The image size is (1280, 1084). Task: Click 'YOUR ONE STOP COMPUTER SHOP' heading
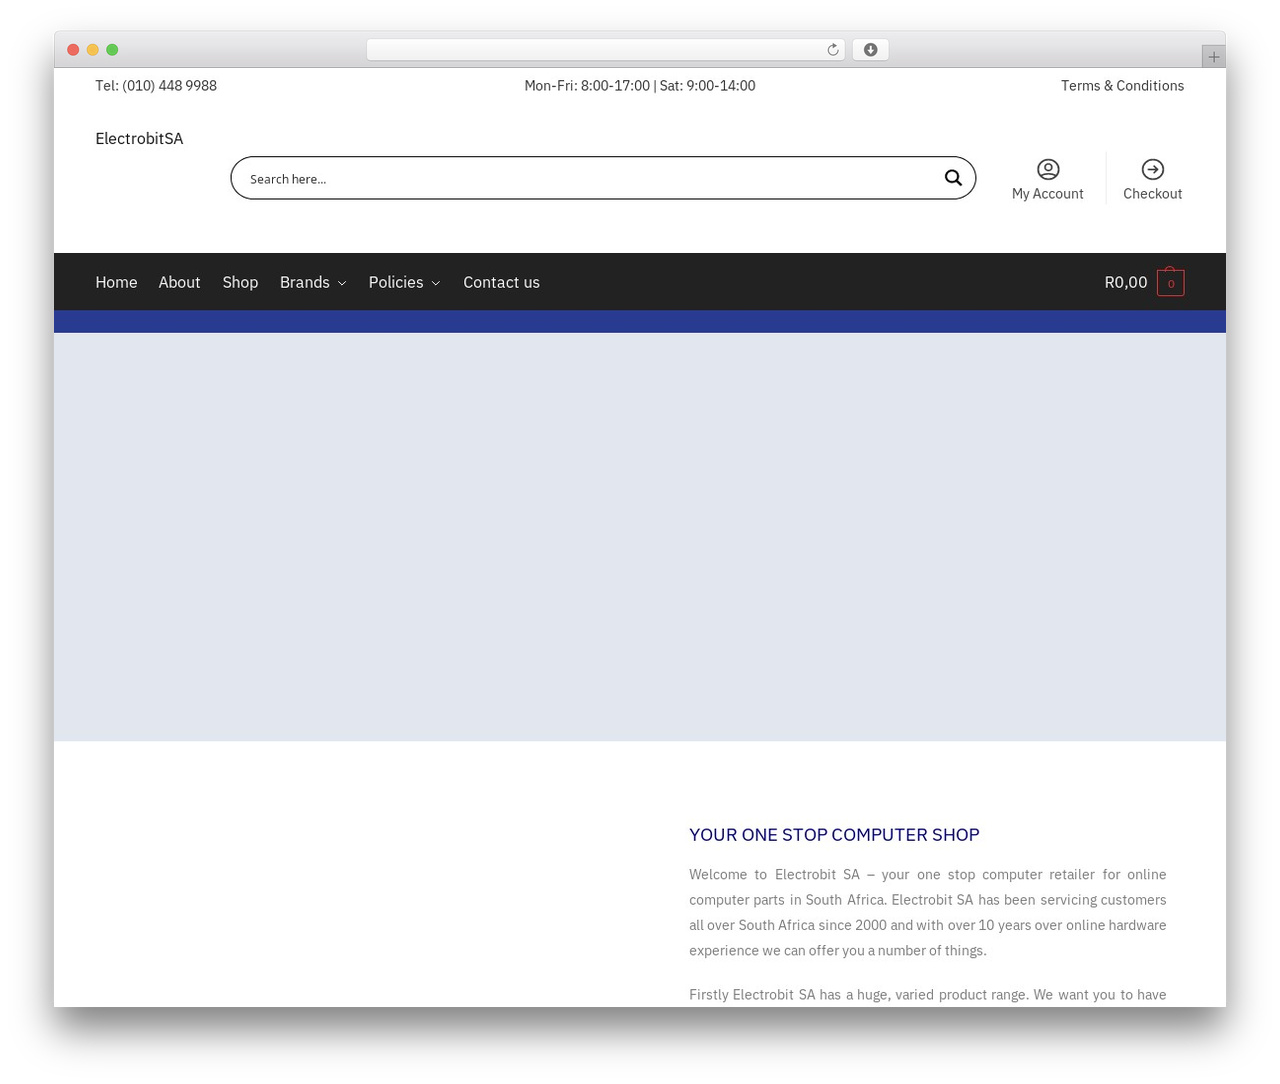[x=834, y=834]
